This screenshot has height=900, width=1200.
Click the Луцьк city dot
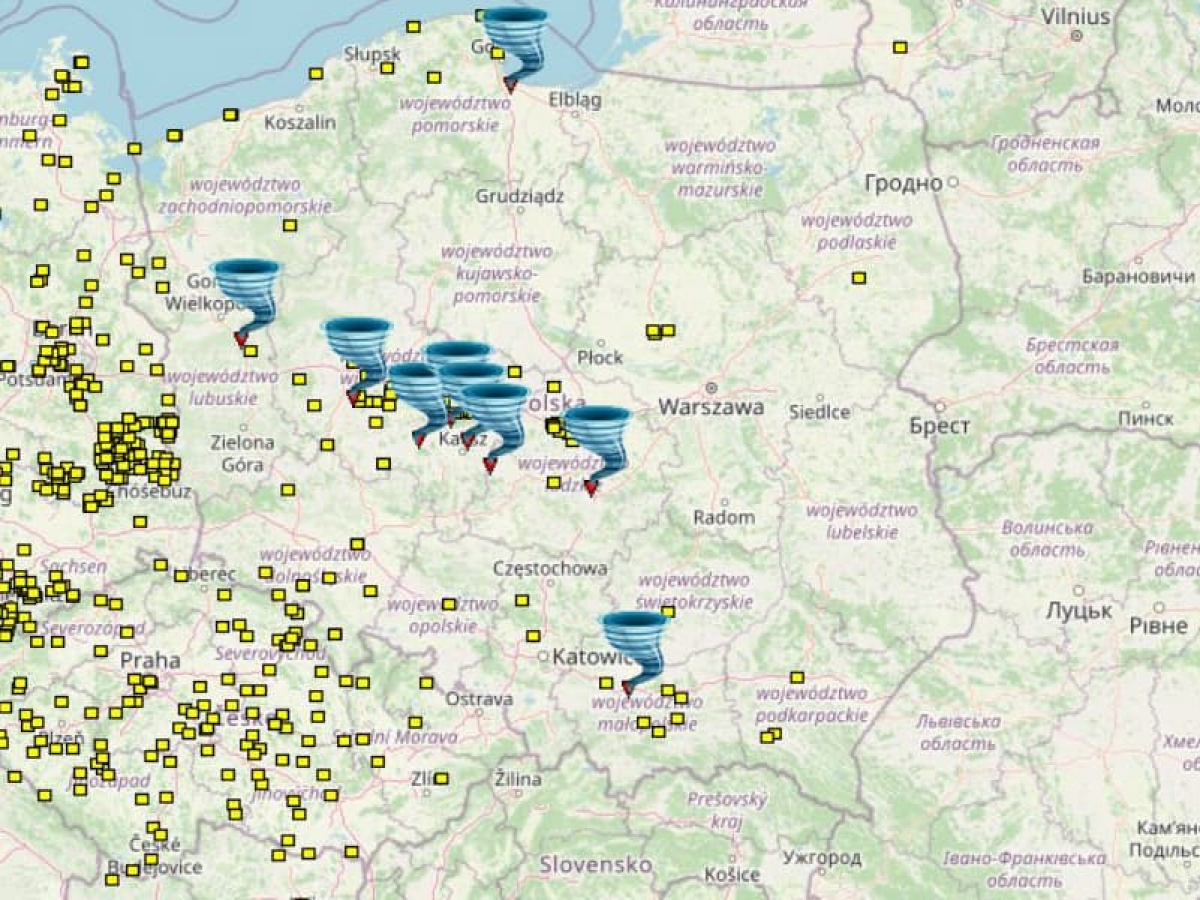1078,591
